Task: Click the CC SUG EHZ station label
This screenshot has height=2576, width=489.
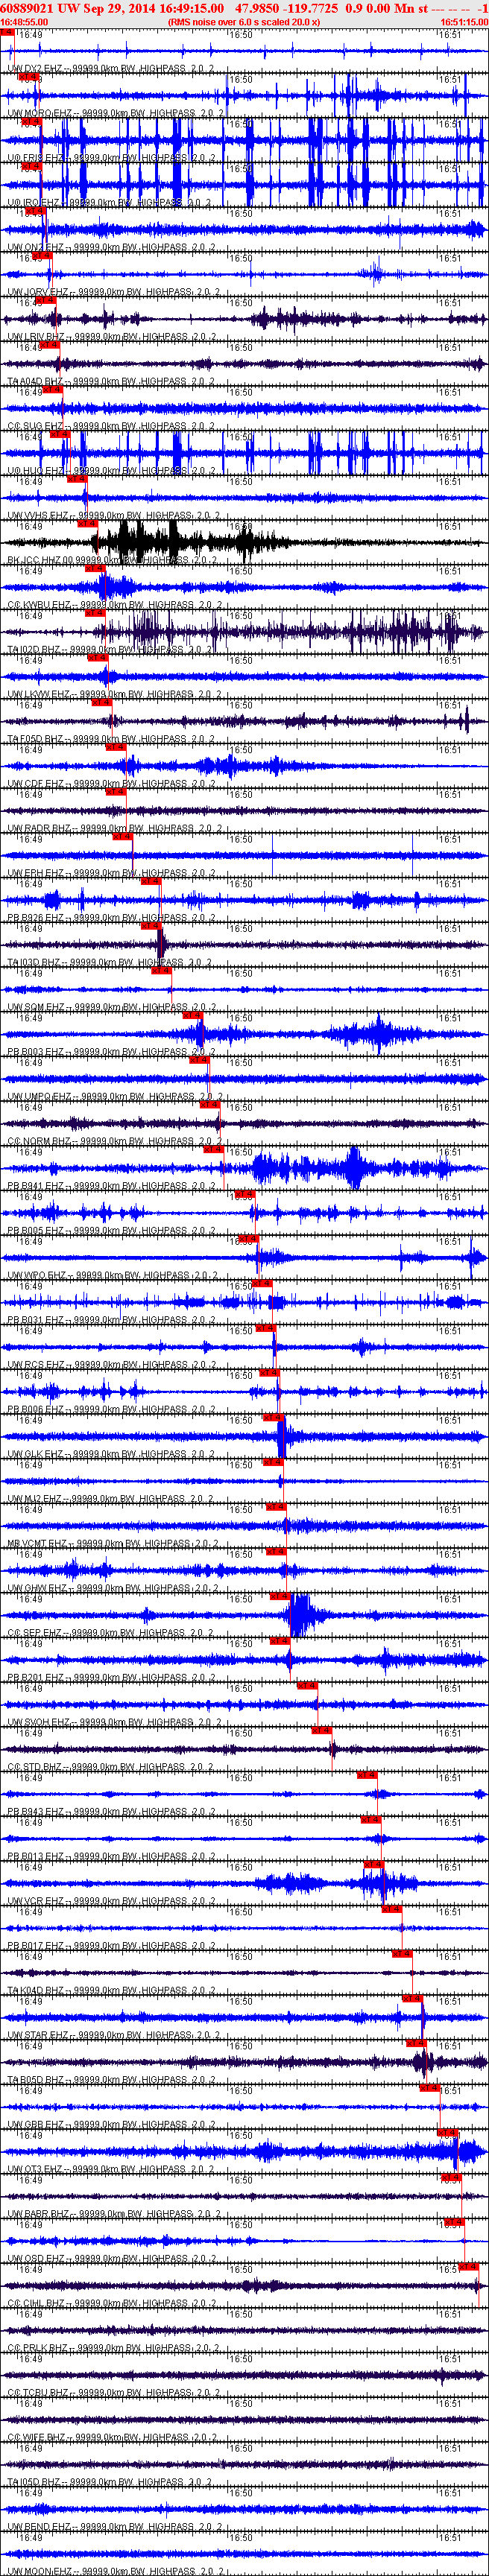Action: click(111, 426)
